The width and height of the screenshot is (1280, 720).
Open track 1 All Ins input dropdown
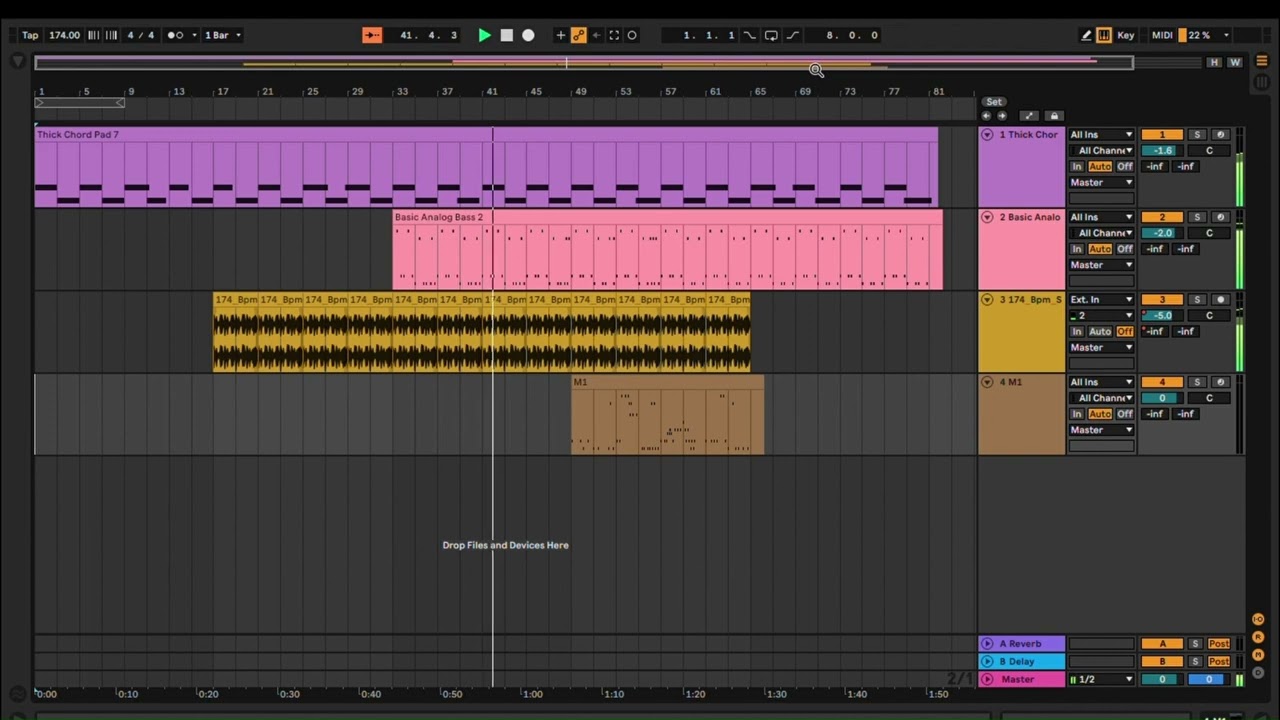1102,135
